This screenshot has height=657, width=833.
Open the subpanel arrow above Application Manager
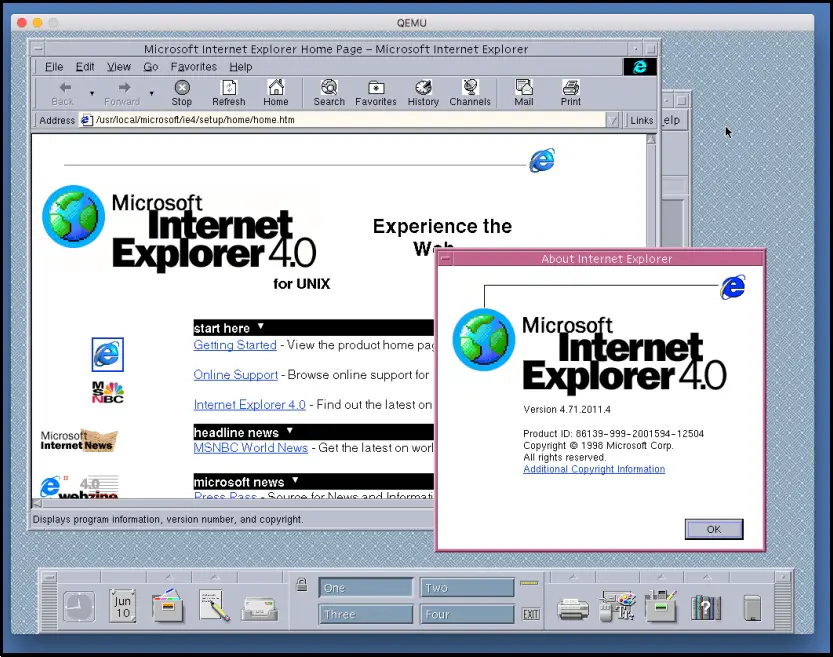click(x=661, y=577)
